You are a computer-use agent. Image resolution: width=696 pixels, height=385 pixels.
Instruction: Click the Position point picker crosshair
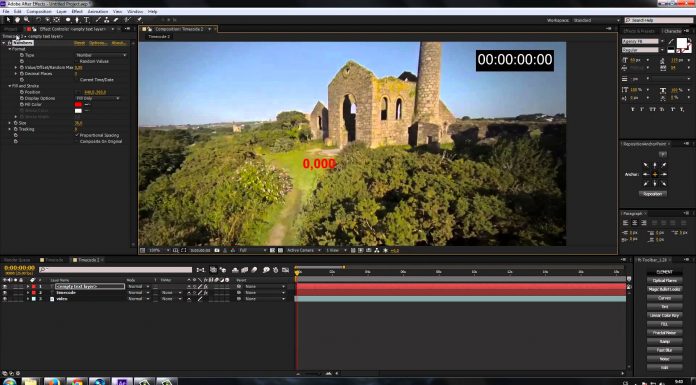click(x=79, y=92)
